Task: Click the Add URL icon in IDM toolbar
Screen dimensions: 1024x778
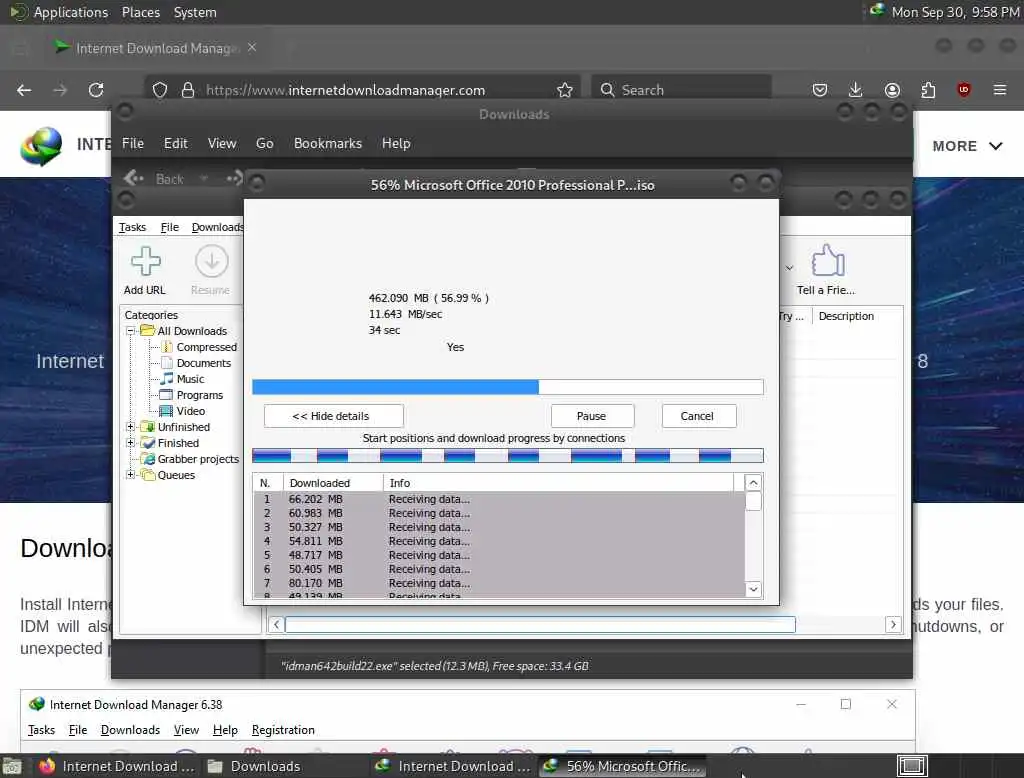Action: 145,261
